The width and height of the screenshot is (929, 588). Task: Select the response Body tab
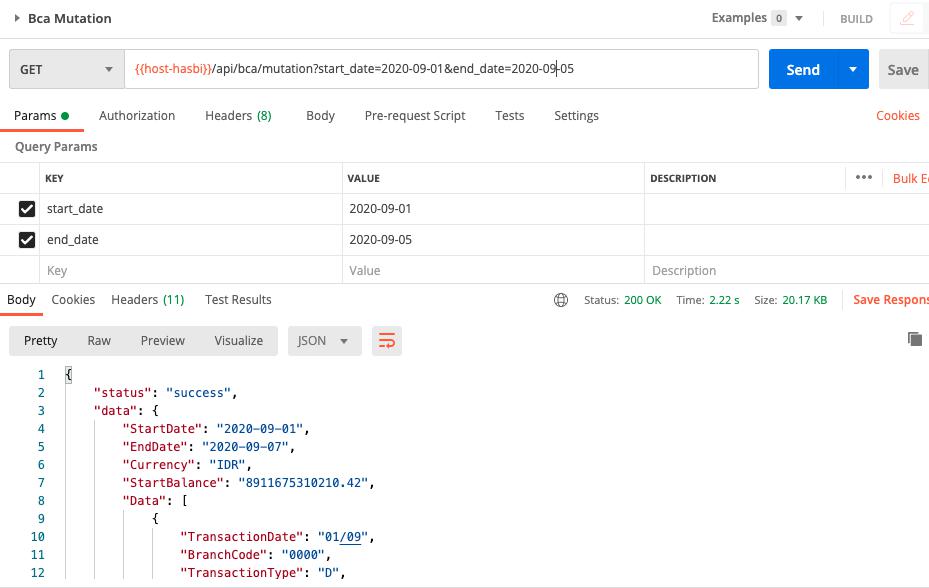(21, 300)
